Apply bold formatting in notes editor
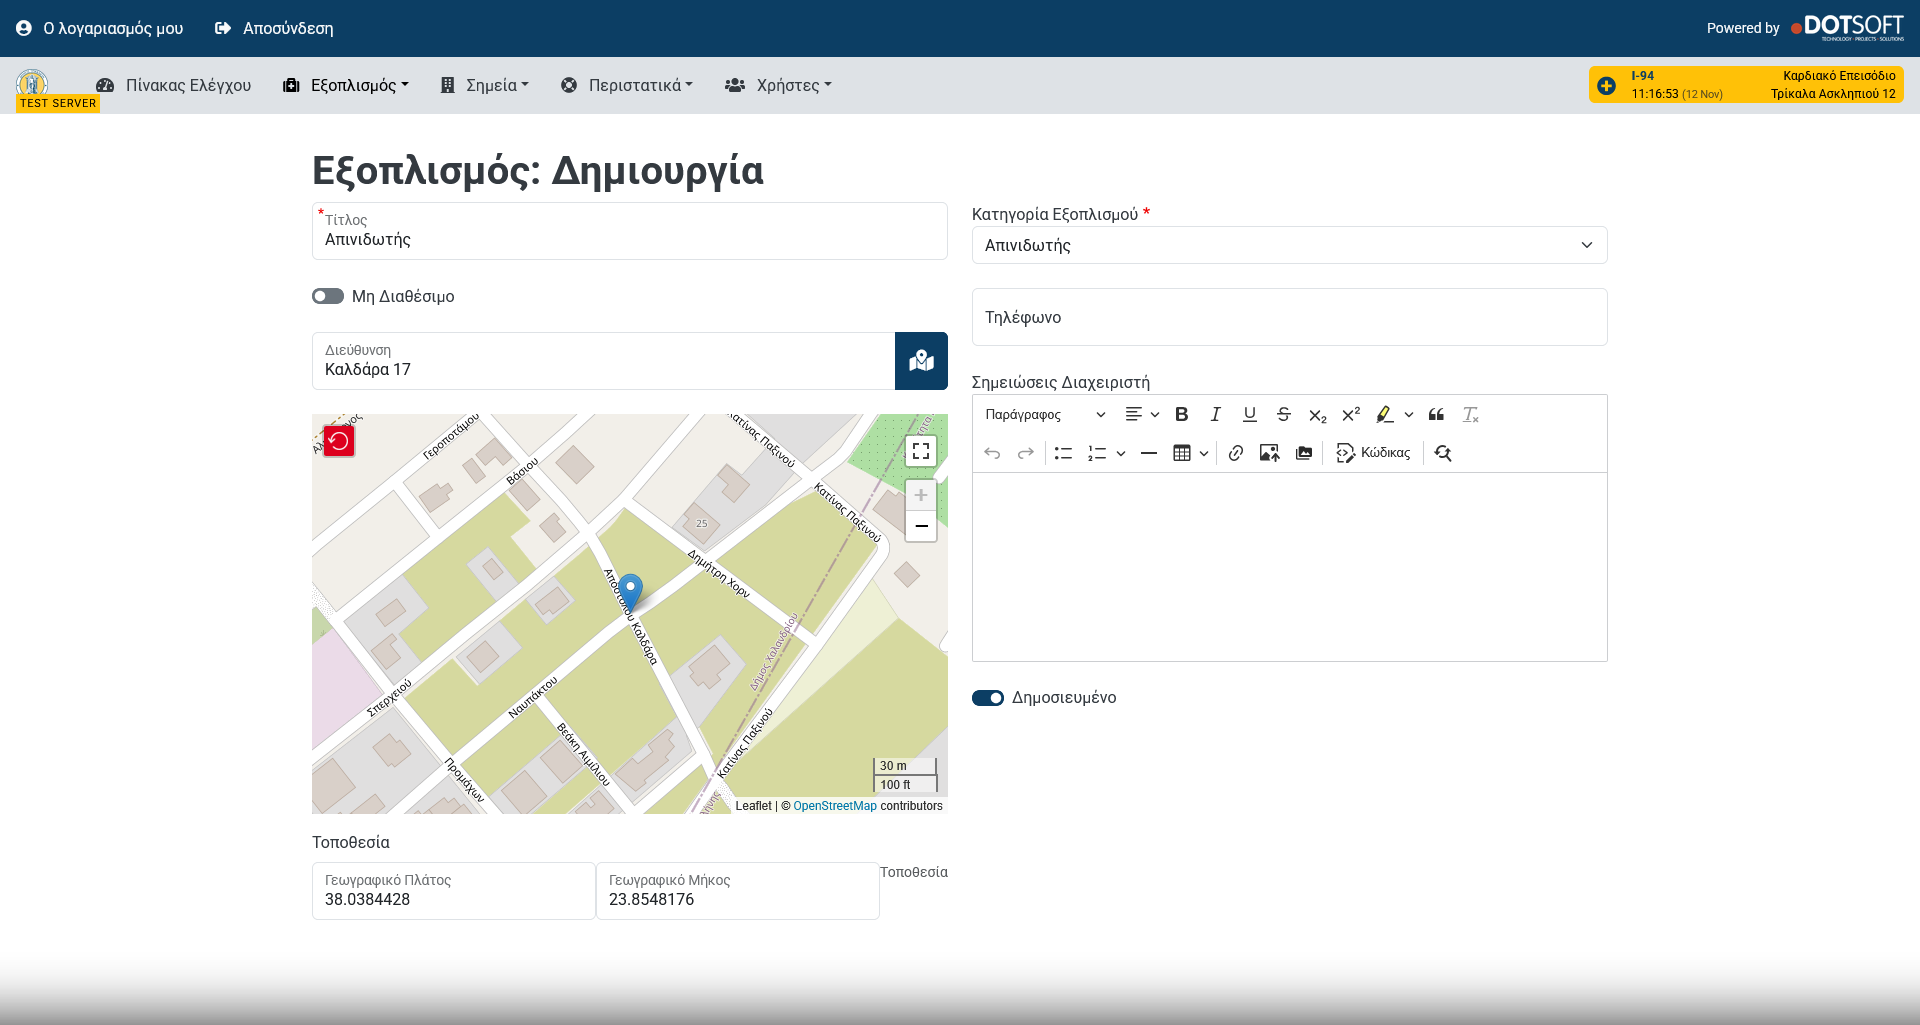Viewport: 1920px width, 1025px height. click(x=1181, y=414)
